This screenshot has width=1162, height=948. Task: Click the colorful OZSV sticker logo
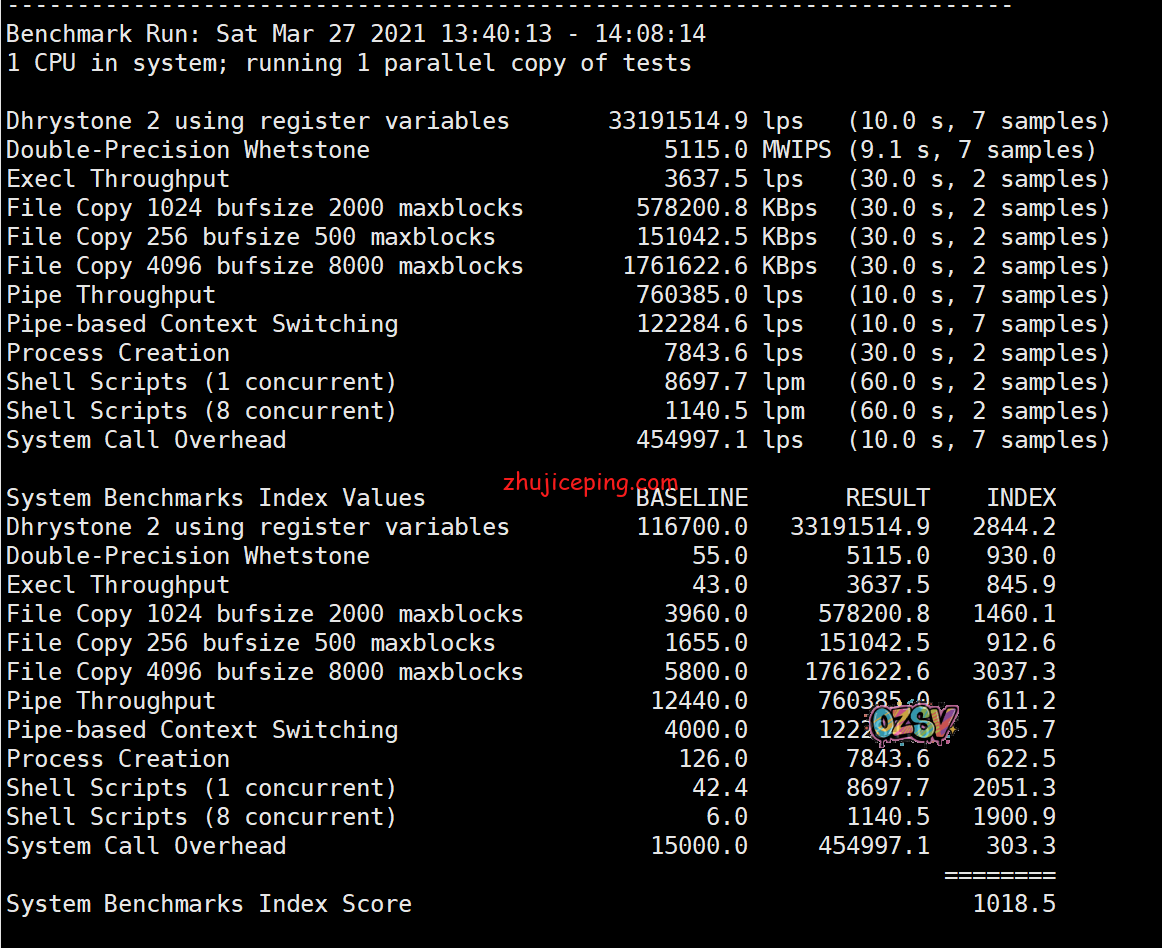[913, 723]
